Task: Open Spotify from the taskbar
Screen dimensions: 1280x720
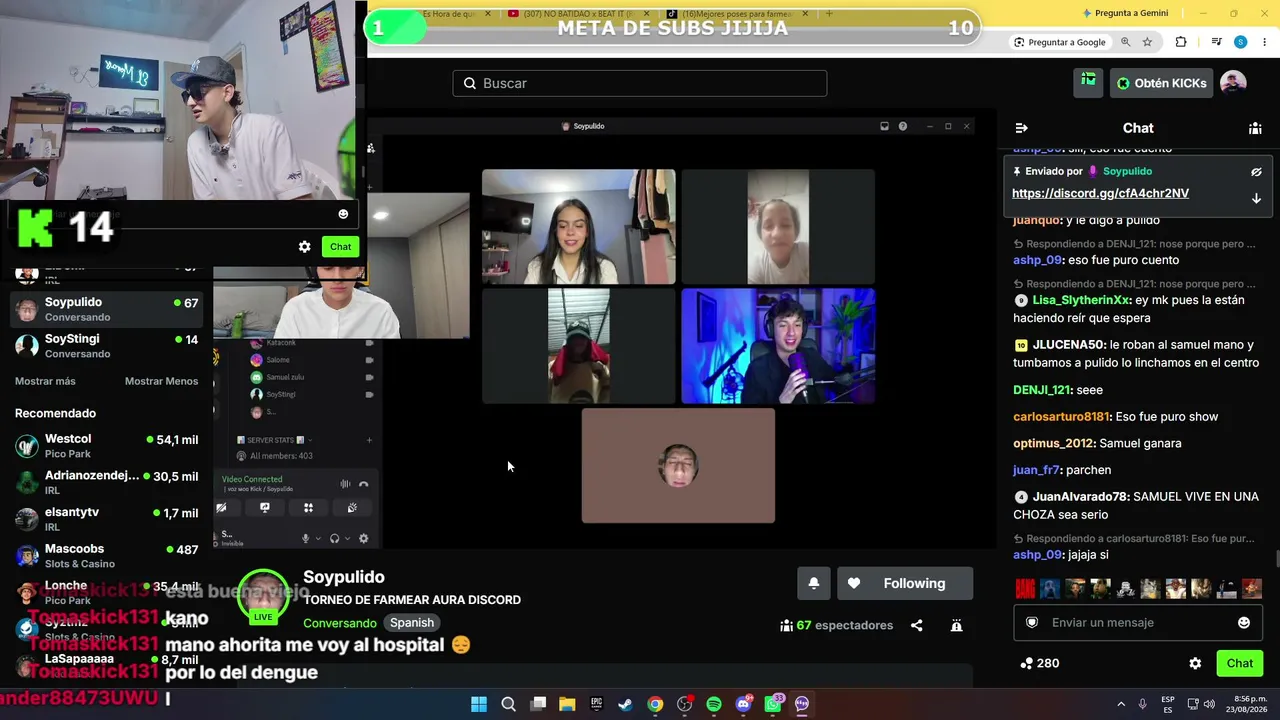Action: (x=713, y=704)
